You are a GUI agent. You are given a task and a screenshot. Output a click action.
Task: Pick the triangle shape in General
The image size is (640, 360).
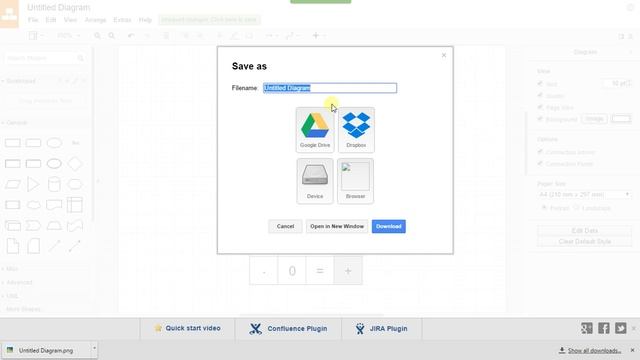click(x=33, y=184)
